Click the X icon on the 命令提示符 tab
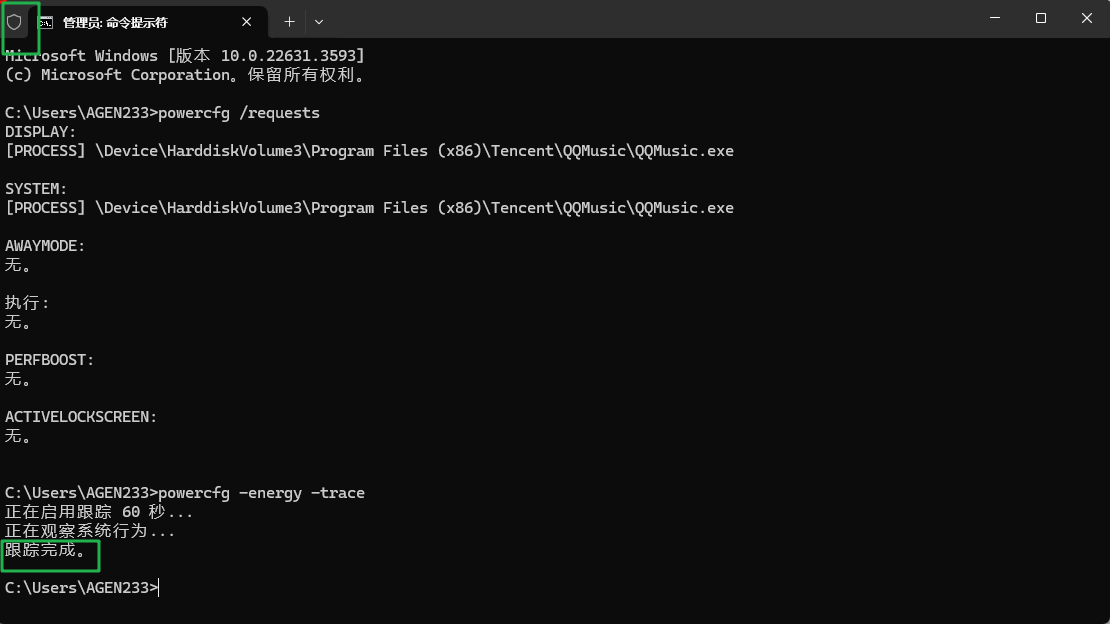The height and width of the screenshot is (624, 1110). point(246,21)
